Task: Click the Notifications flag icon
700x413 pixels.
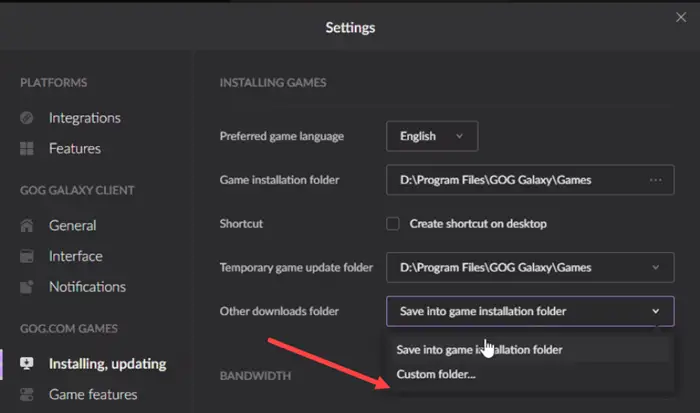Action: click(27, 287)
